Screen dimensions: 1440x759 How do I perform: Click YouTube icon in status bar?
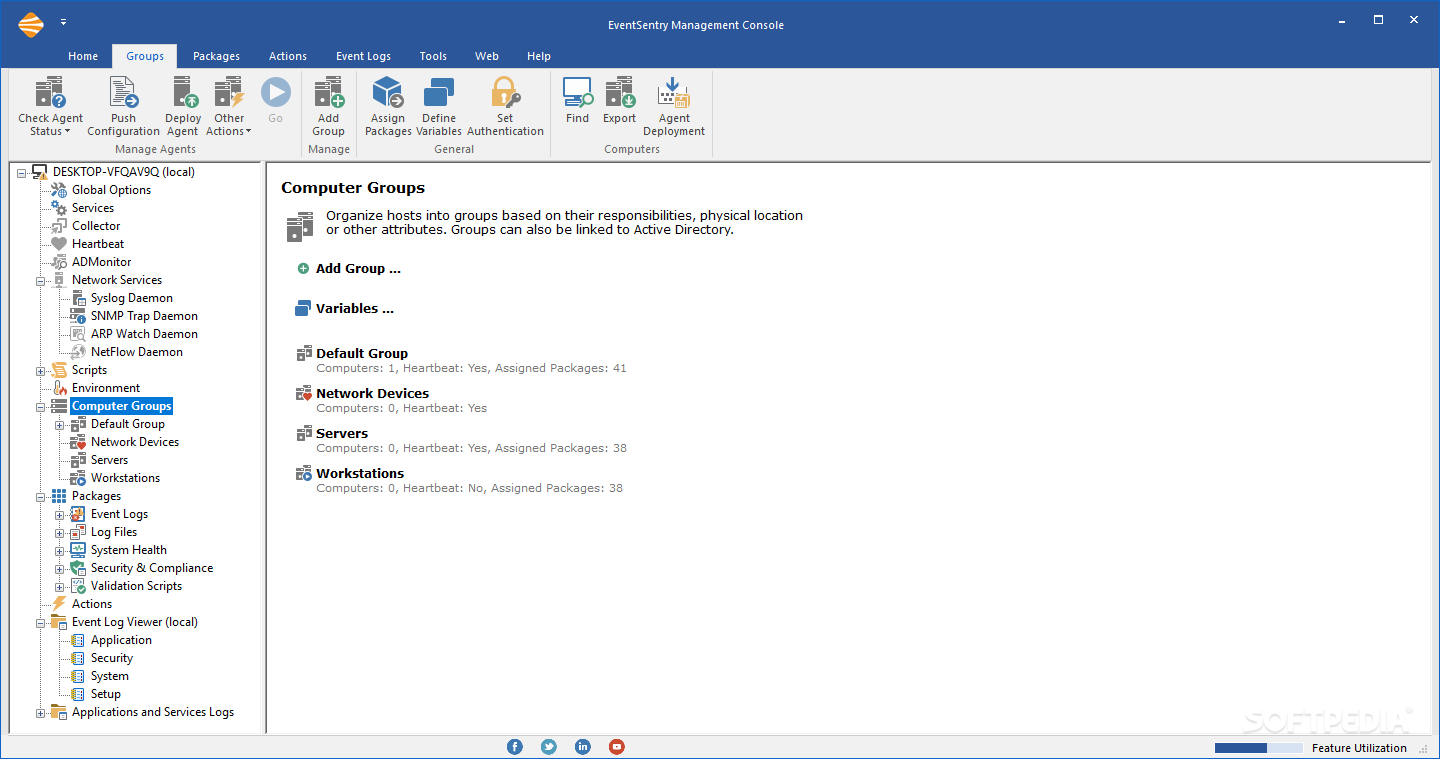pyautogui.click(x=617, y=747)
